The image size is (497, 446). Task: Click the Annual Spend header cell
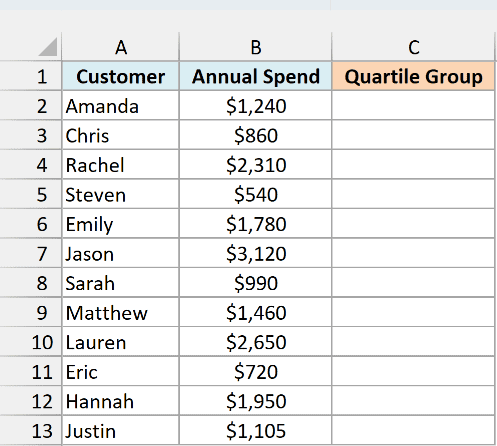click(x=255, y=76)
